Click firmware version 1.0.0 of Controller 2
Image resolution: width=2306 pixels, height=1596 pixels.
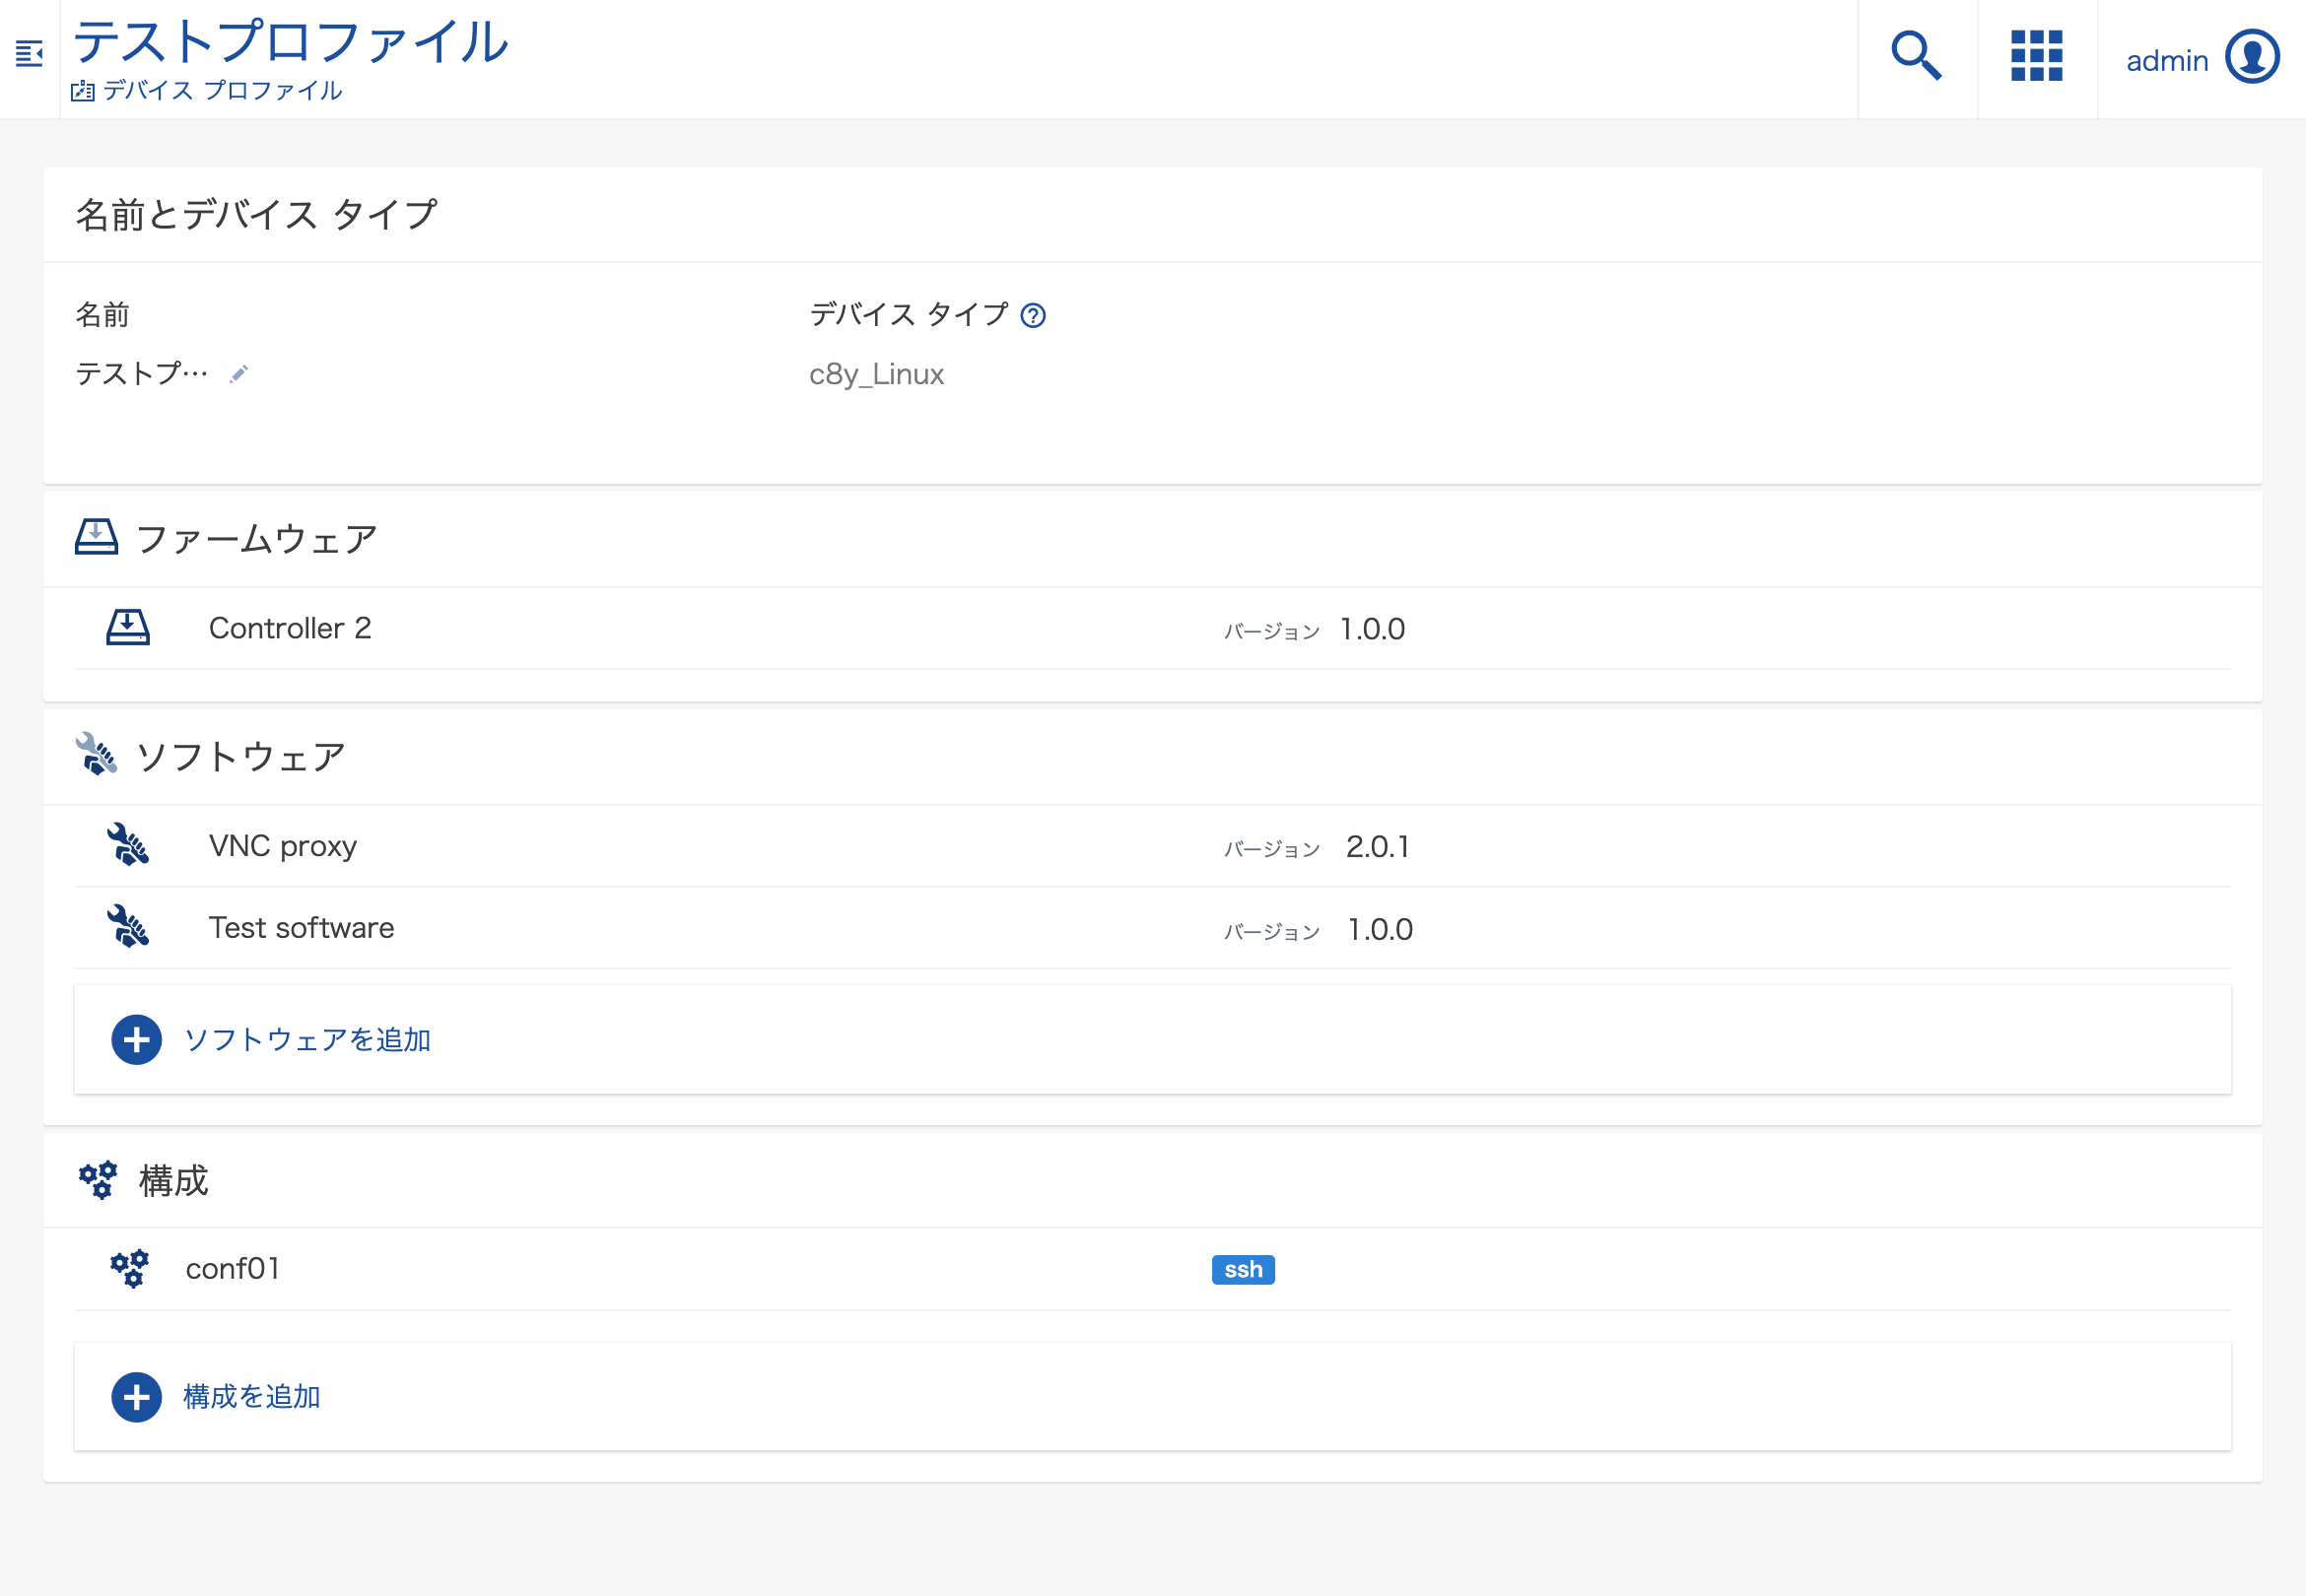(x=1372, y=629)
